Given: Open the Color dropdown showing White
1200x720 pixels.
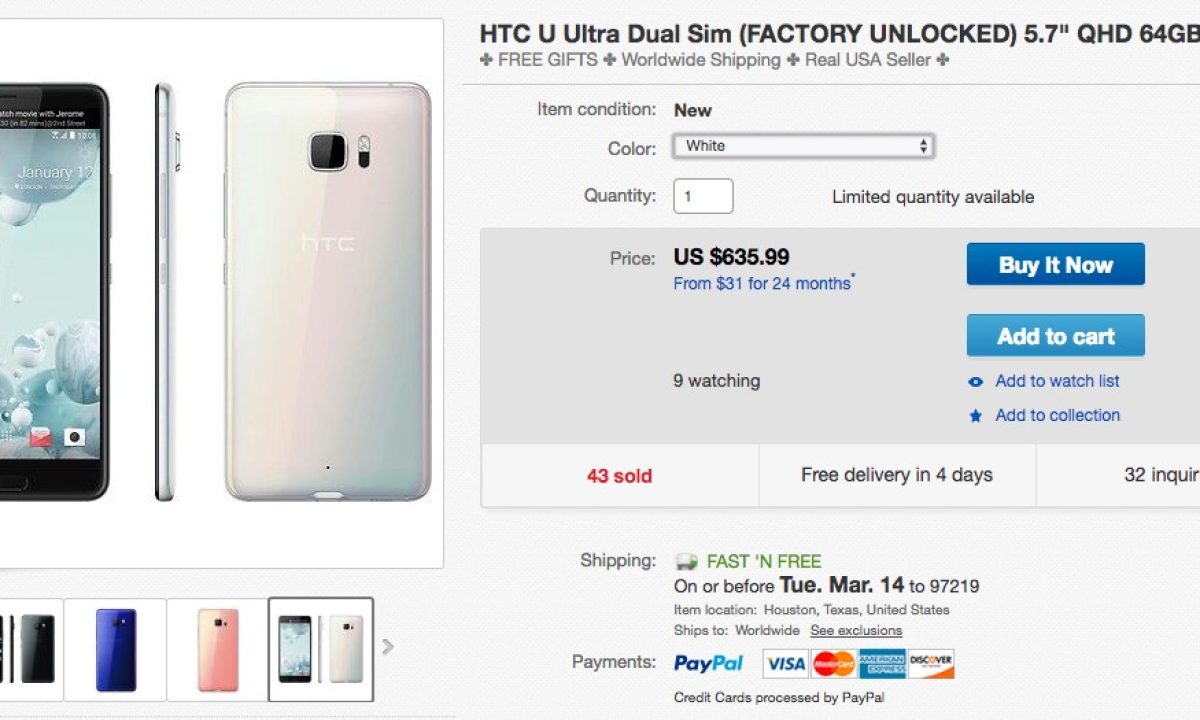Looking at the screenshot, I should (803, 147).
